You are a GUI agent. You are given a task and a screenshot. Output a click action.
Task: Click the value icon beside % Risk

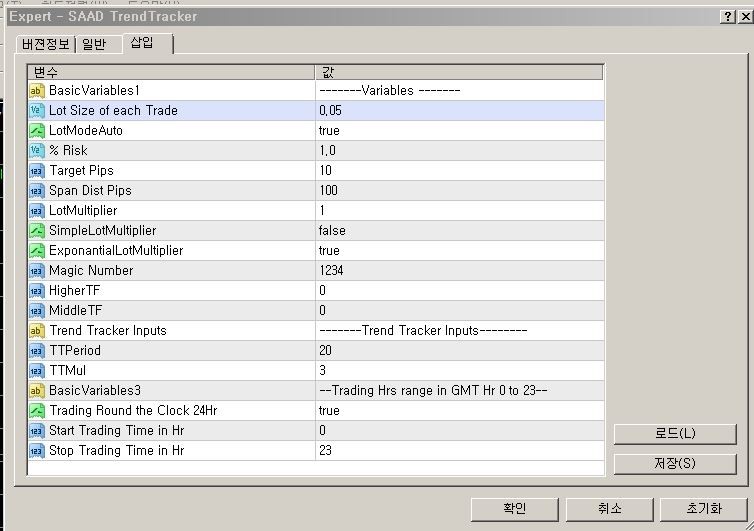click(x=37, y=151)
